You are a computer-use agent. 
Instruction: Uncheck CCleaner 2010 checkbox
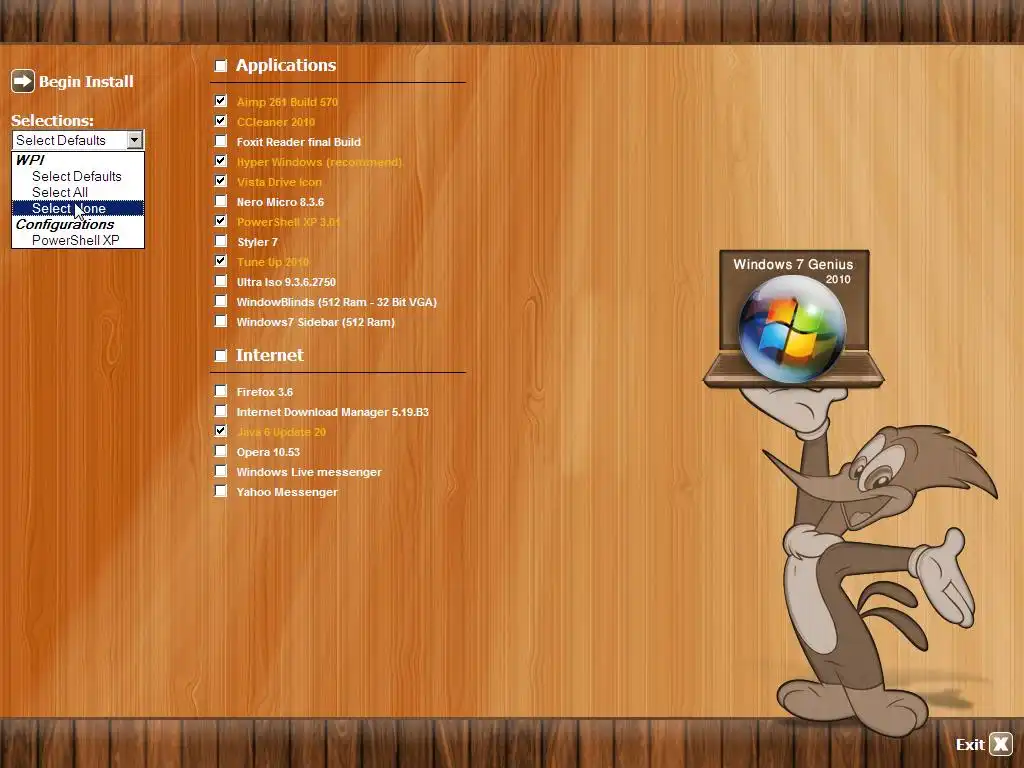click(x=221, y=121)
